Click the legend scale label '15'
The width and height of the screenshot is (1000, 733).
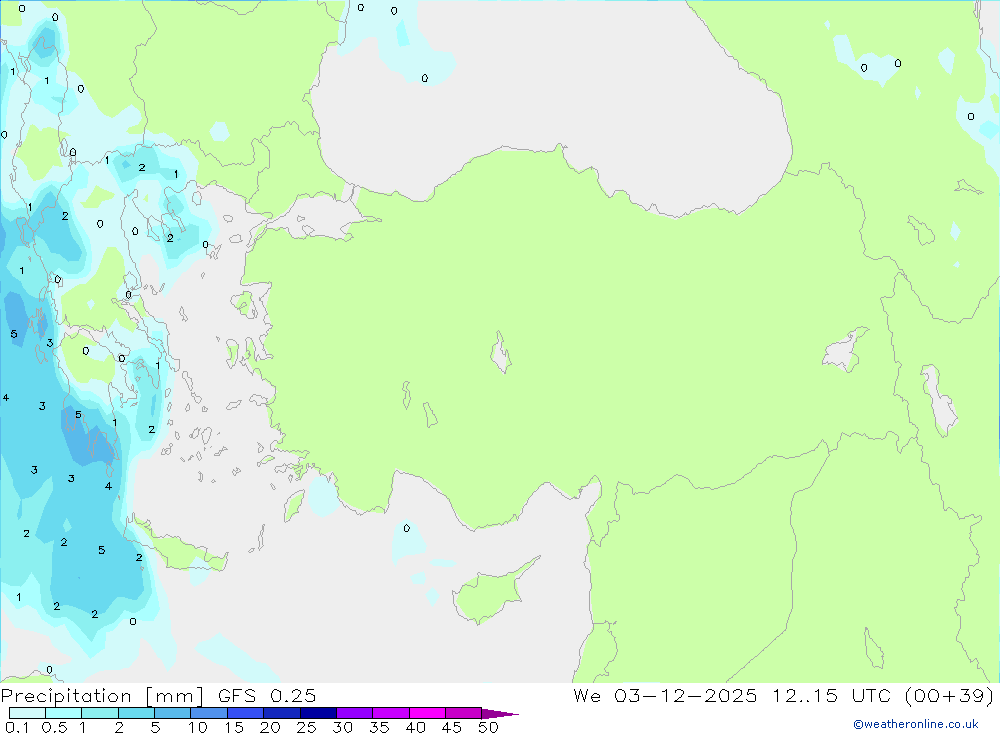click(234, 727)
